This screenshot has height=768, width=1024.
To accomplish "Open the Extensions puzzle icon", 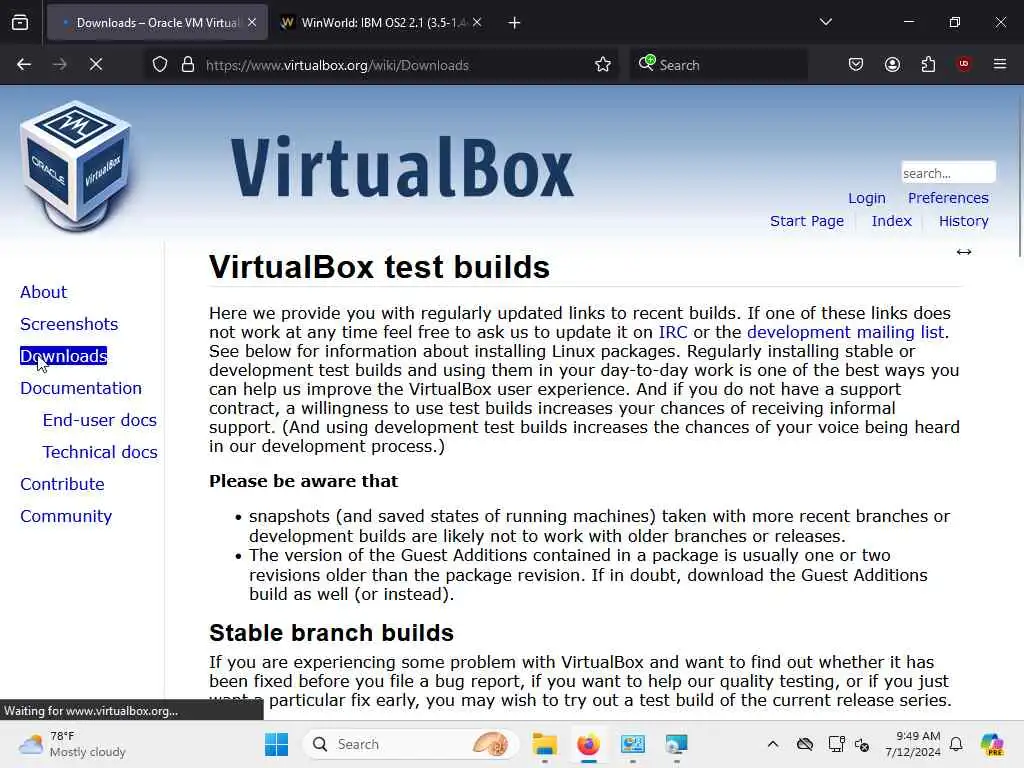I will [928, 65].
